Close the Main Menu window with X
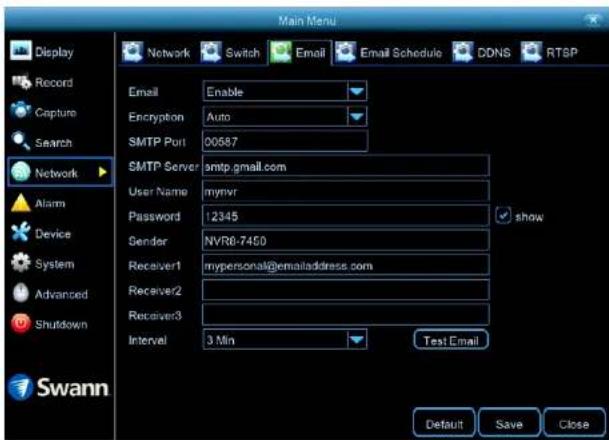The image size is (609, 440). [x=593, y=19]
